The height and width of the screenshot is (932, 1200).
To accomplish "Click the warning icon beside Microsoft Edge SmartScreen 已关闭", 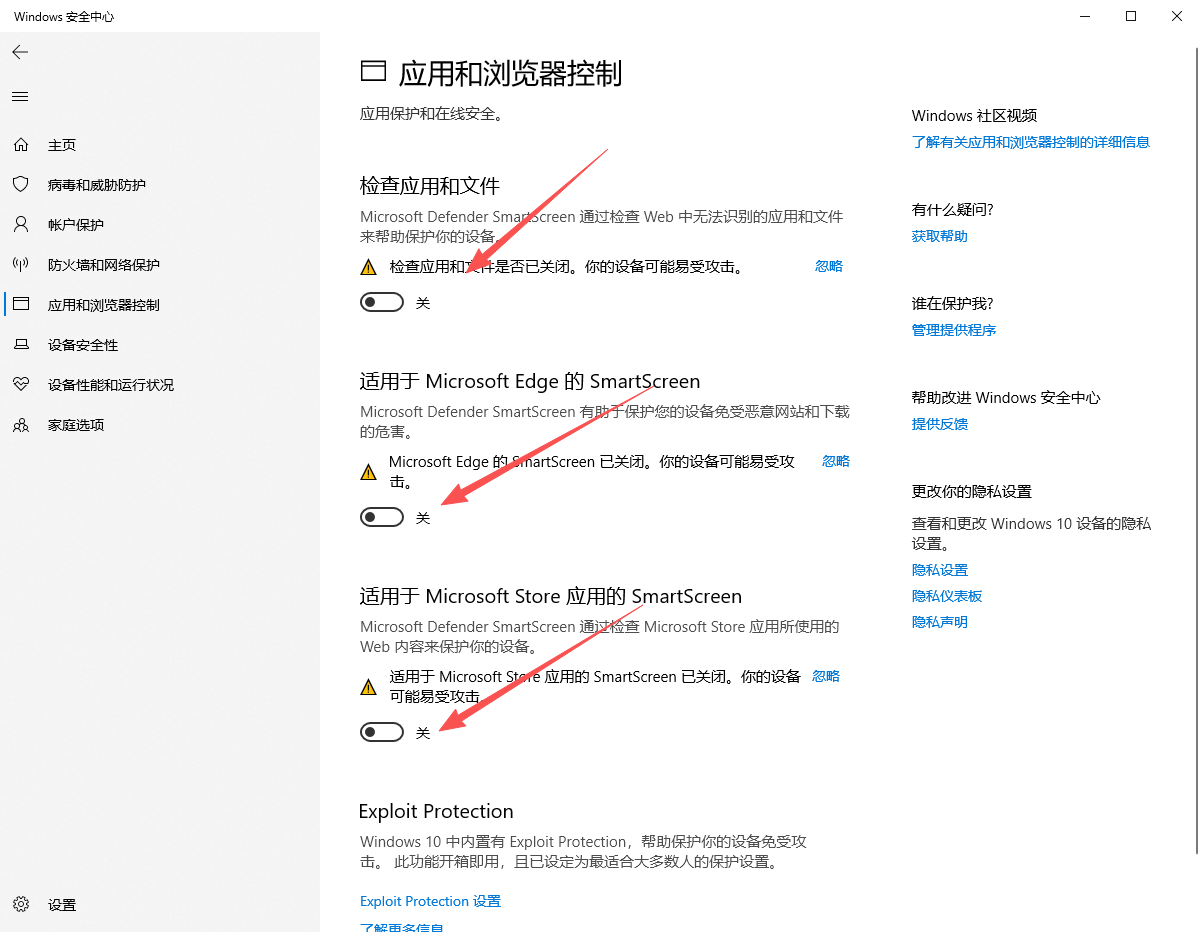I will (369, 472).
